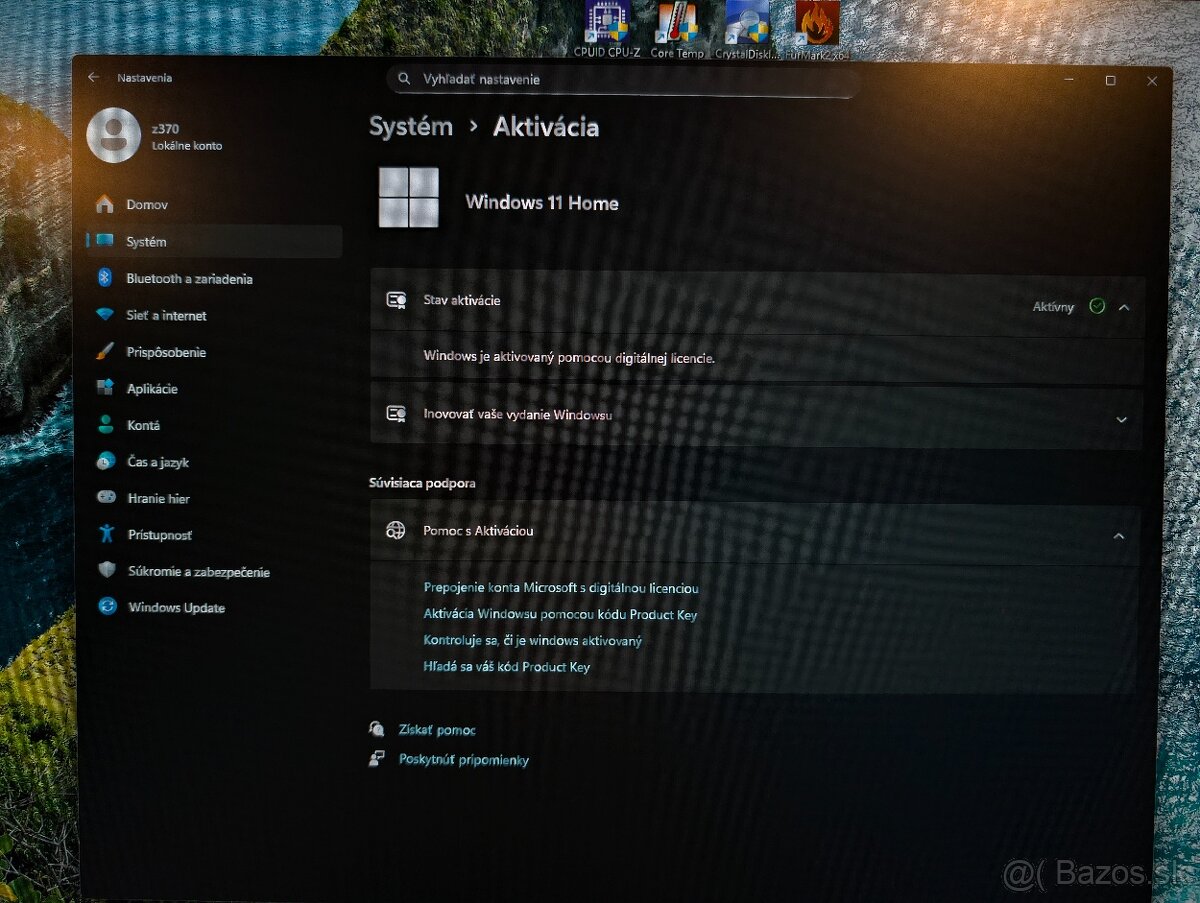Screen dimensions: 1200x903
Task: Open the CPUID CPU-Z desktop shortcut
Action: [x=606, y=20]
